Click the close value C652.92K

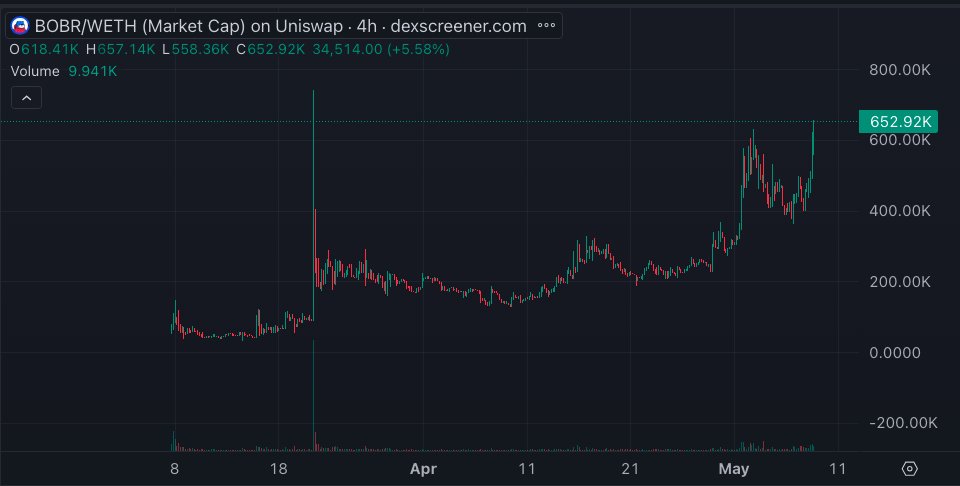[x=271, y=49]
